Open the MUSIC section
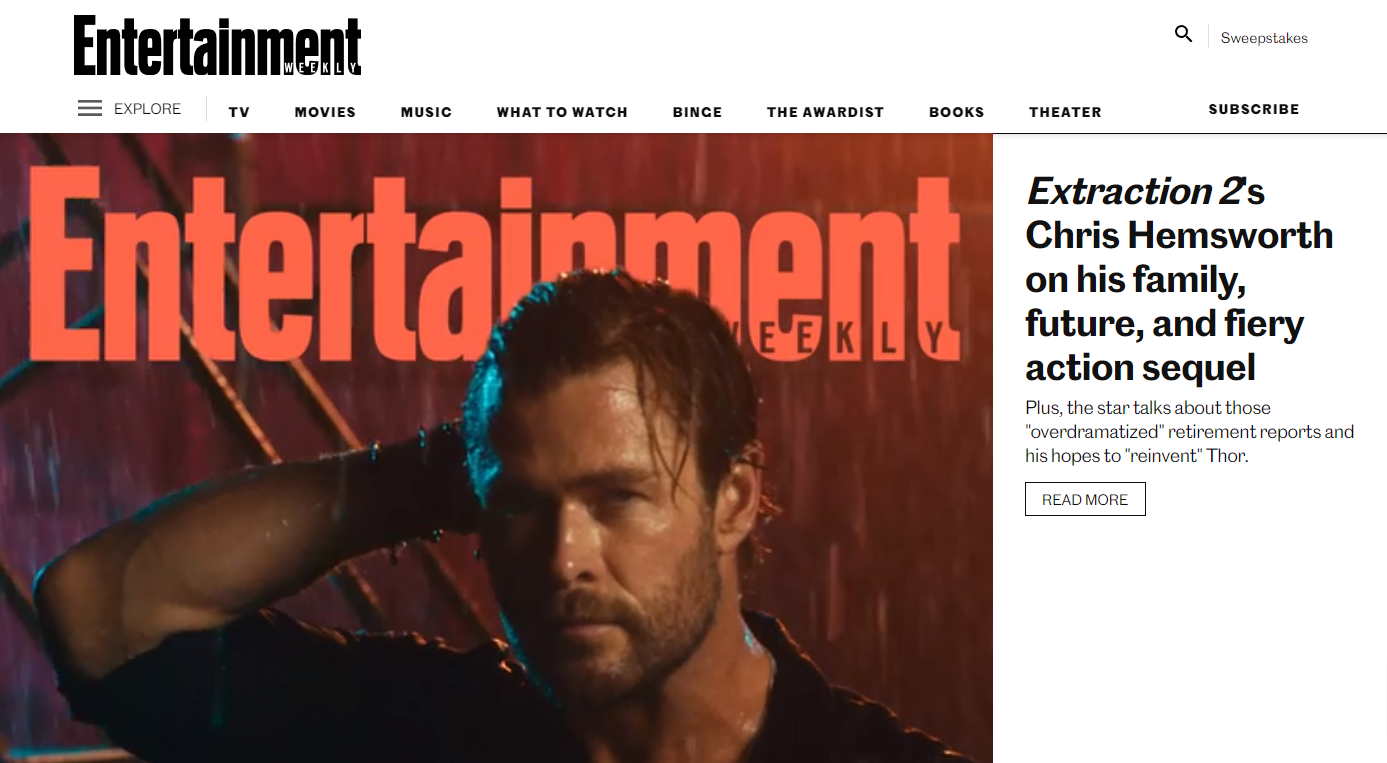The image size is (1387, 763). pyautogui.click(x=426, y=112)
